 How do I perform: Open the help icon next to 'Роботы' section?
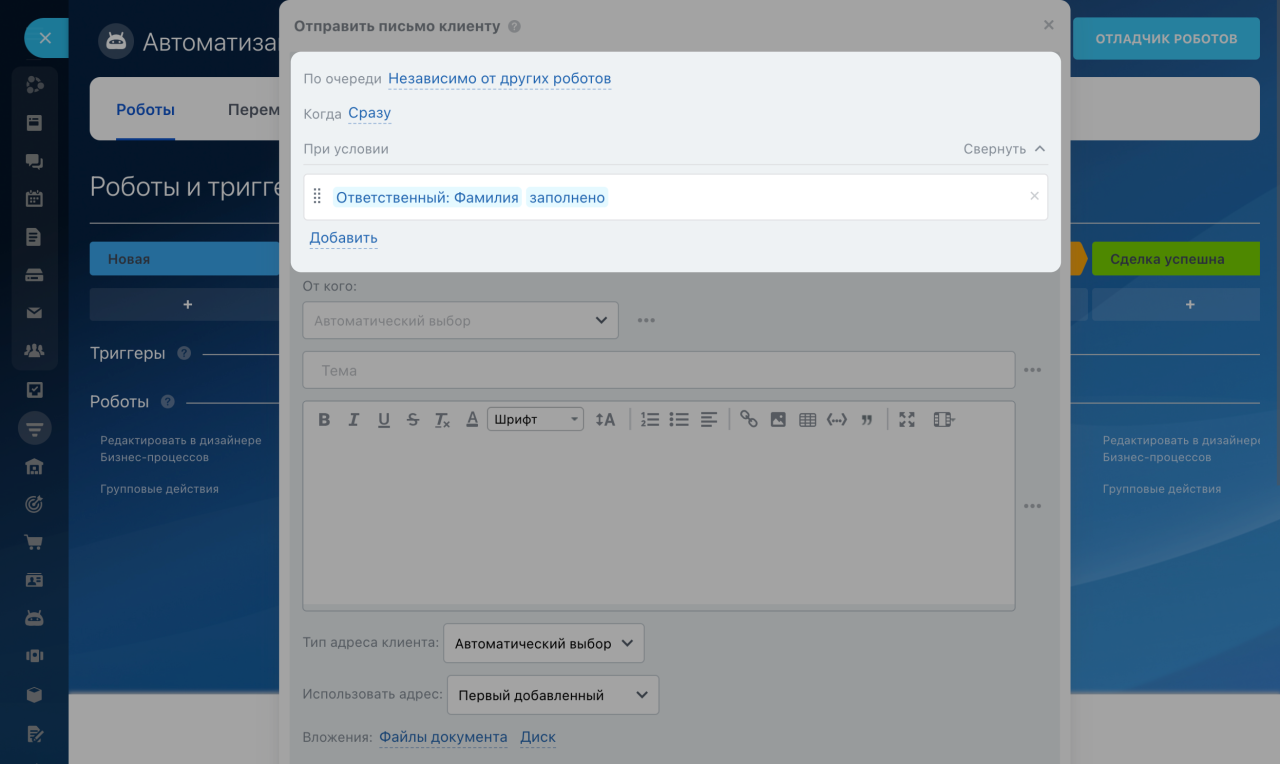(167, 401)
